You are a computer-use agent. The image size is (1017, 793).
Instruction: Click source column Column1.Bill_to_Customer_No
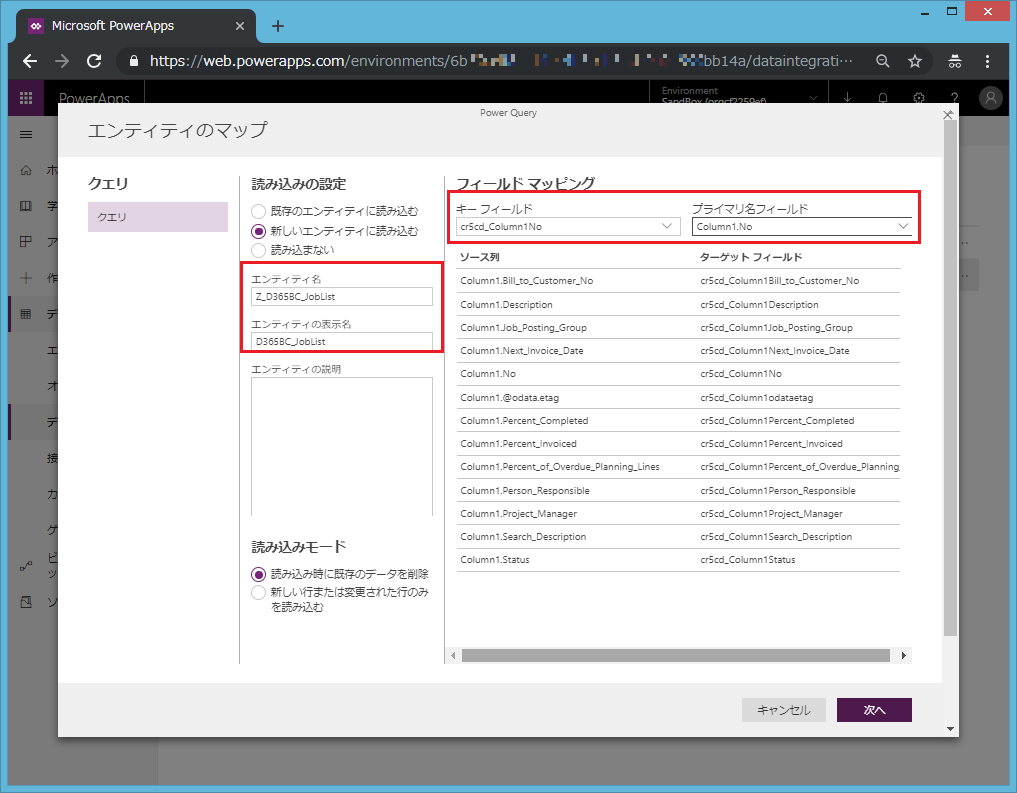[x=527, y=281]
